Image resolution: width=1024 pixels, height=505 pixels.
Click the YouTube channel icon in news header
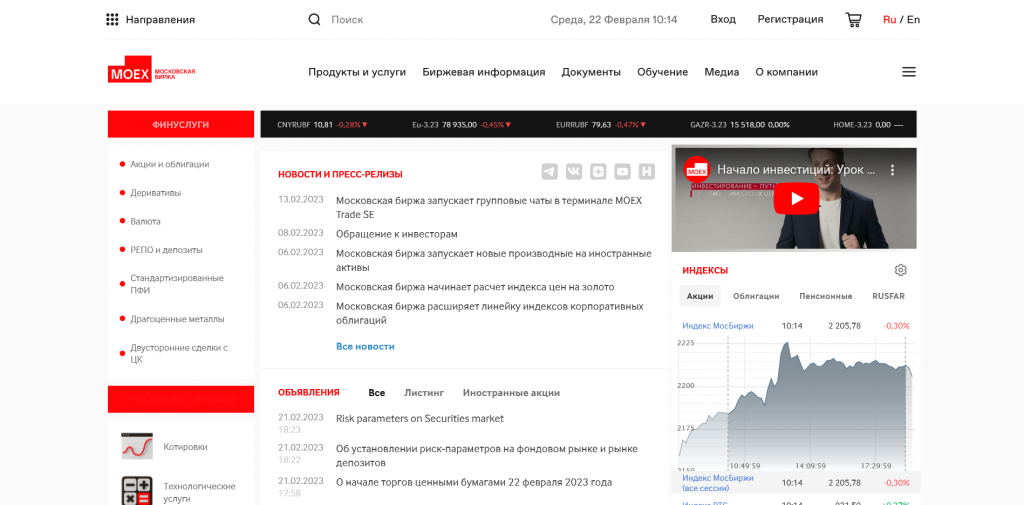point(623,172)
